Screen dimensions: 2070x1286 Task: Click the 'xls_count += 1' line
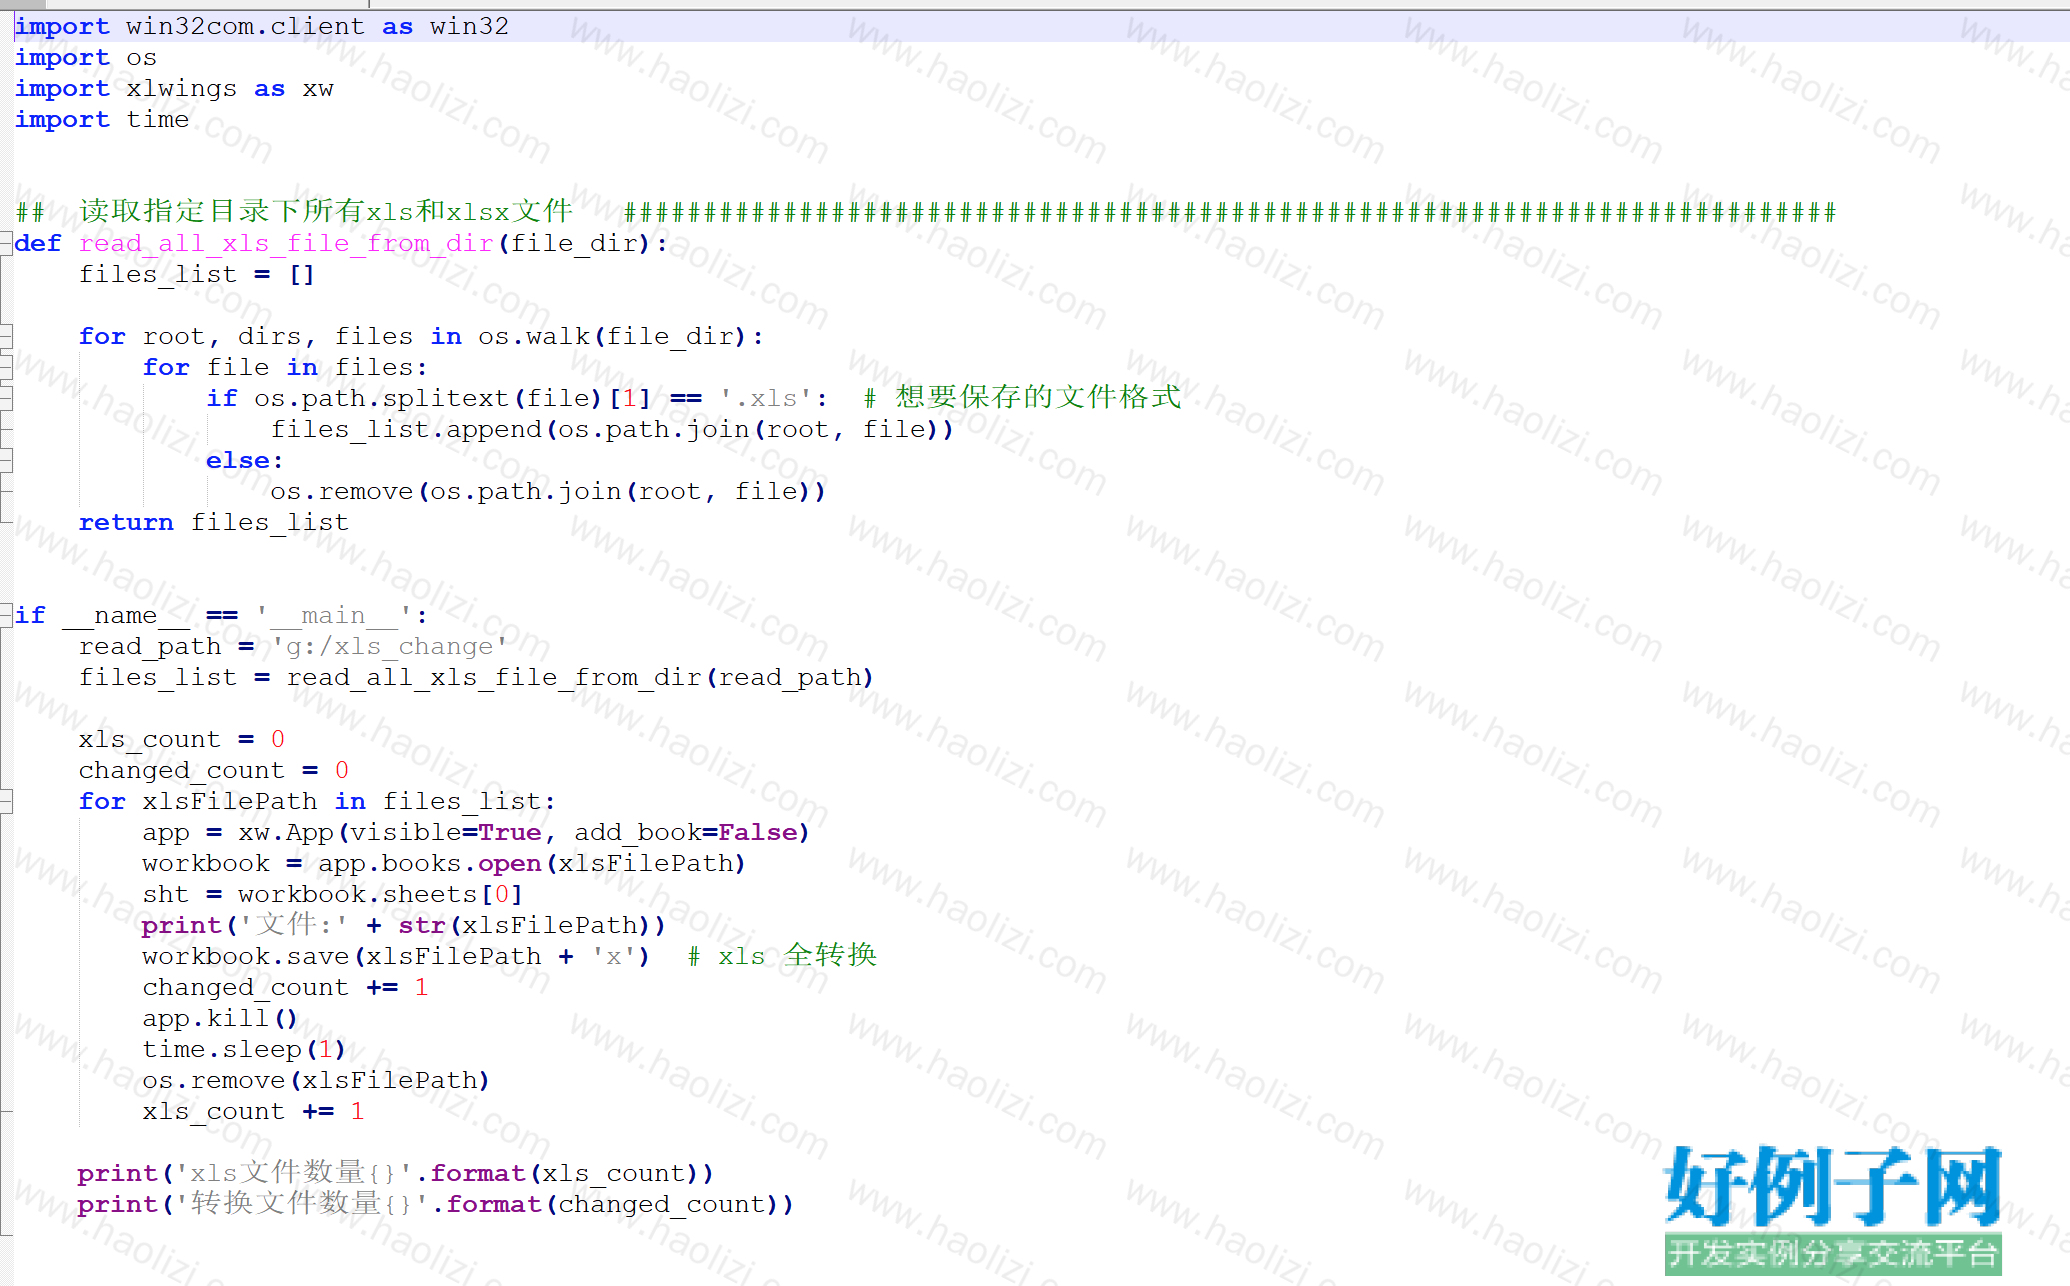pyautogui.click(x=254, y=1111)
